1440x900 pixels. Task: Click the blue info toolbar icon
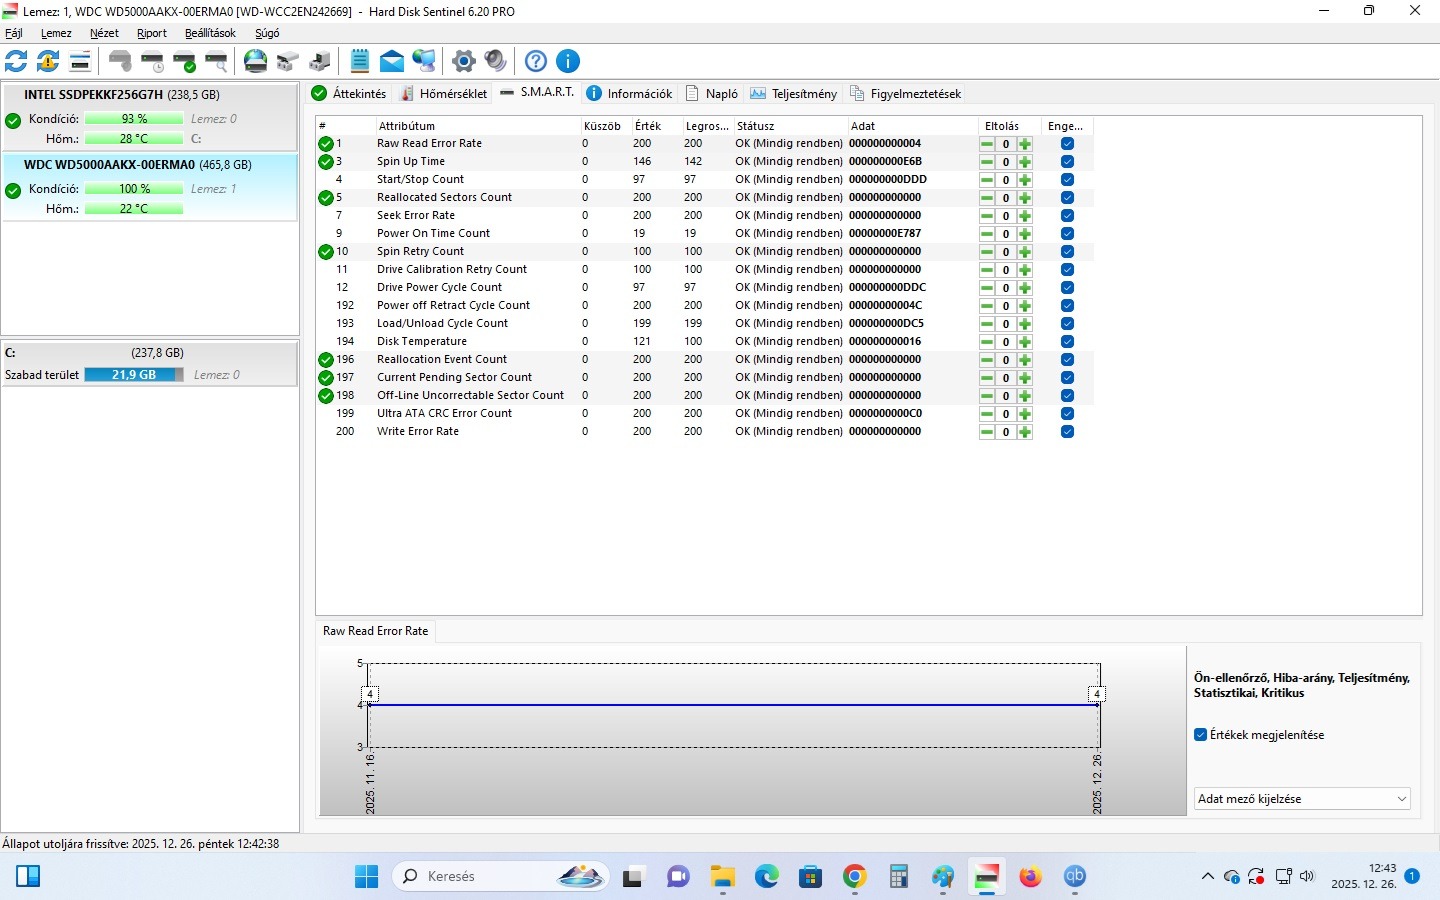point(568,61)
